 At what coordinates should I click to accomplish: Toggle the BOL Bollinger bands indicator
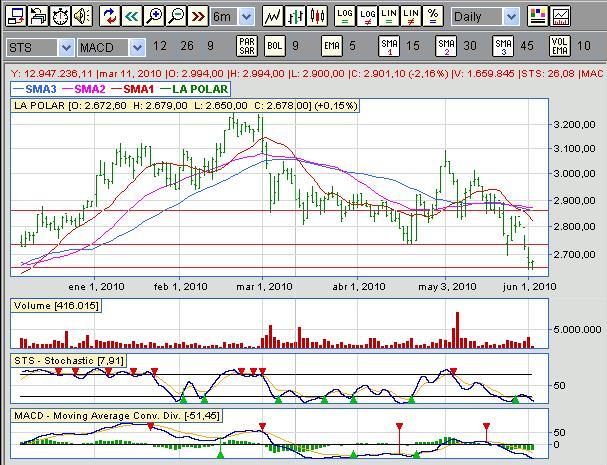[x=274, y=46]
